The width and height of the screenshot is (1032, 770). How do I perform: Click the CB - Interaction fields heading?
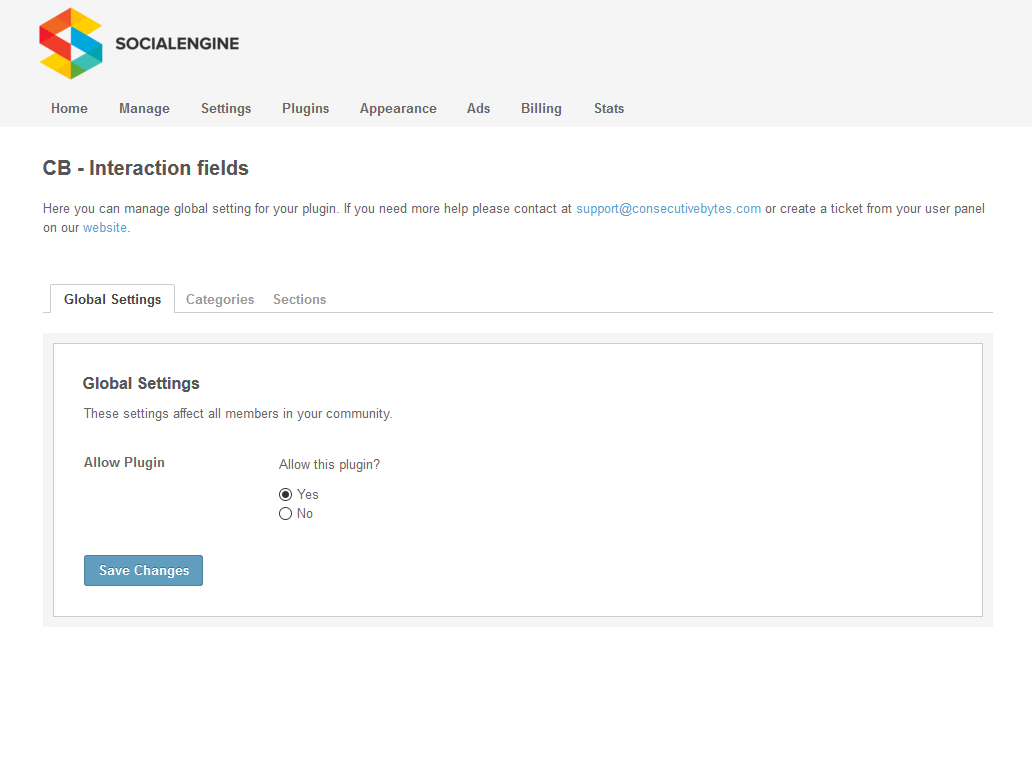point(145,168)
